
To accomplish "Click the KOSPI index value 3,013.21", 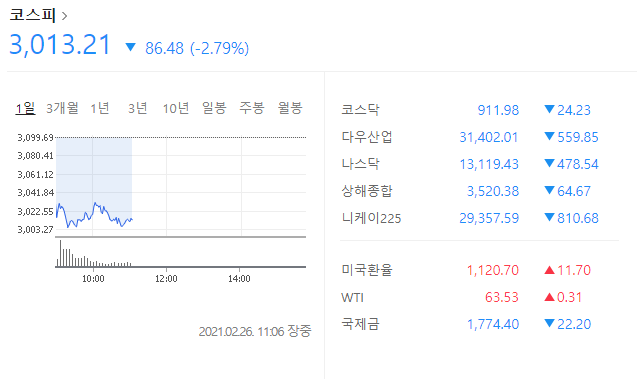I will pyautogui.click(x=60, y=45).
